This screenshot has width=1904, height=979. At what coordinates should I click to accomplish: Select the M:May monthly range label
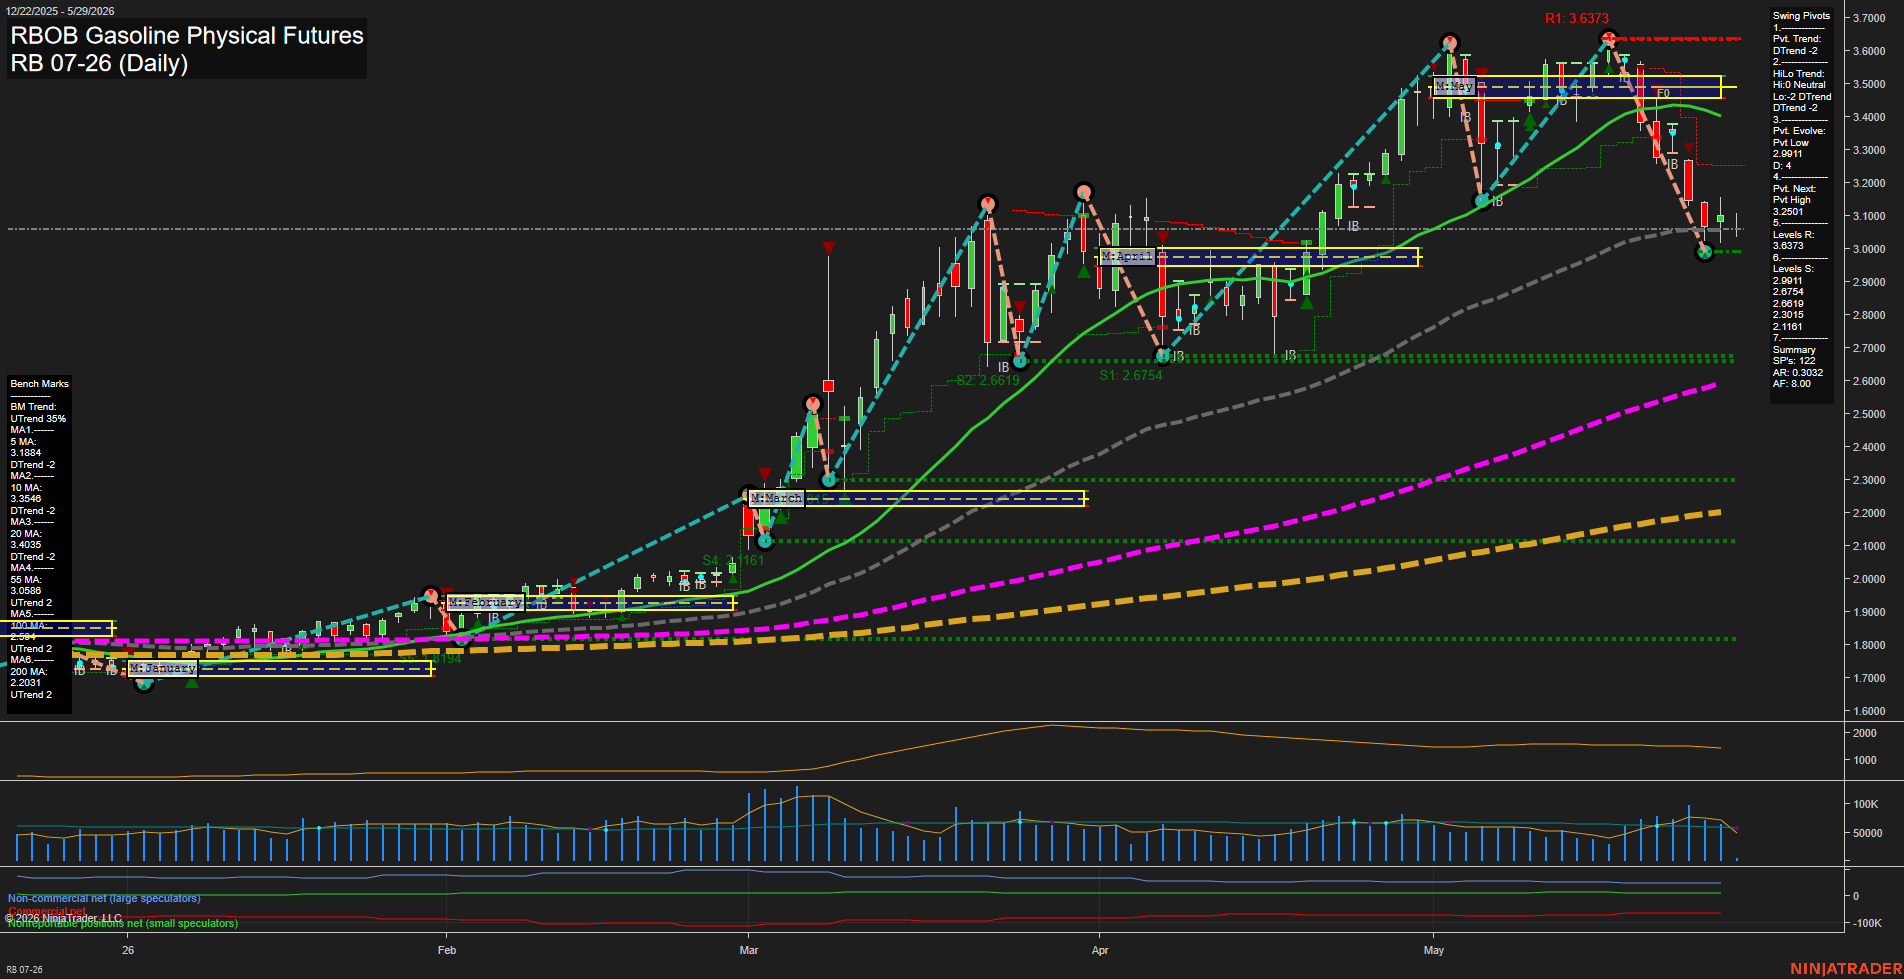[x=1454, y=87]
